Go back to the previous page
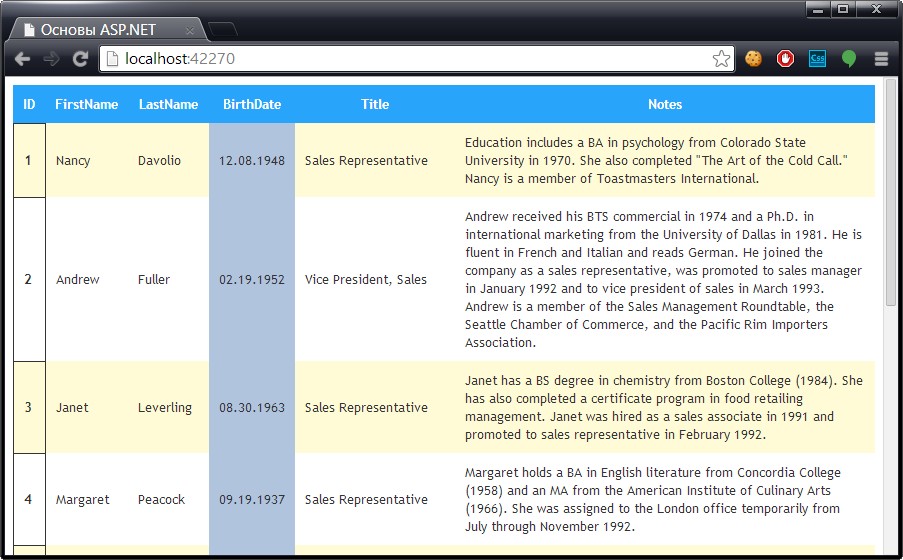The height and width of the screenshot is (560, 903). 22,59
